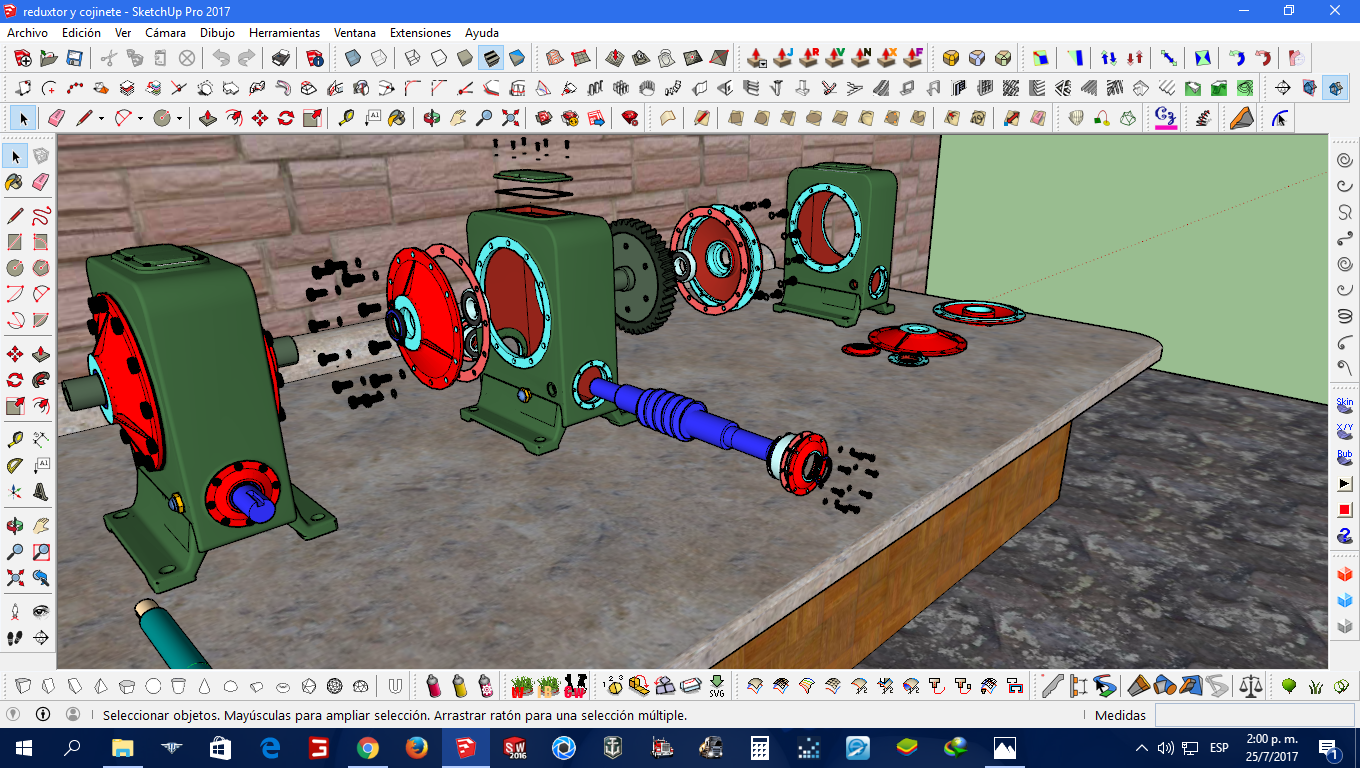Image resolution: width=1360 pixels, height=768 pixels.
Task: Click the Save floppy disk icon
Action: (76, 58)
